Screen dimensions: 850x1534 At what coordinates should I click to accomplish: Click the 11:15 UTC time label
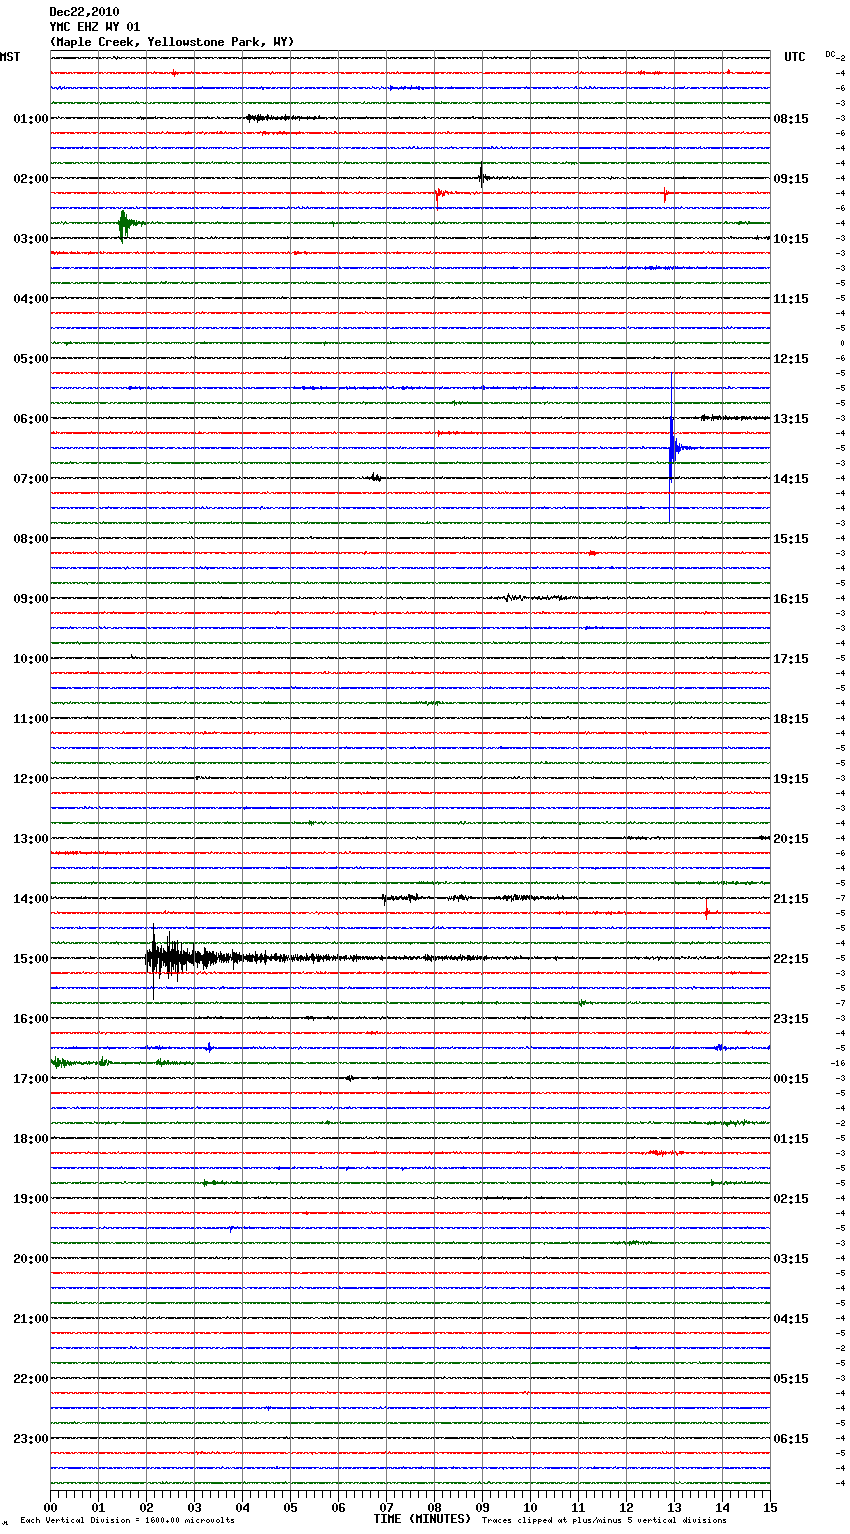[x=791, y=299]
